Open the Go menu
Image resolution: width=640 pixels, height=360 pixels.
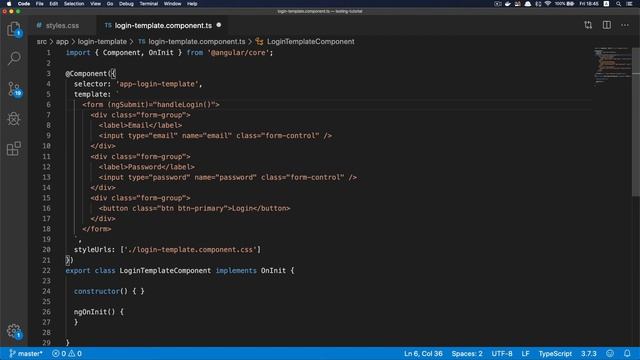(x=110, y=4)
